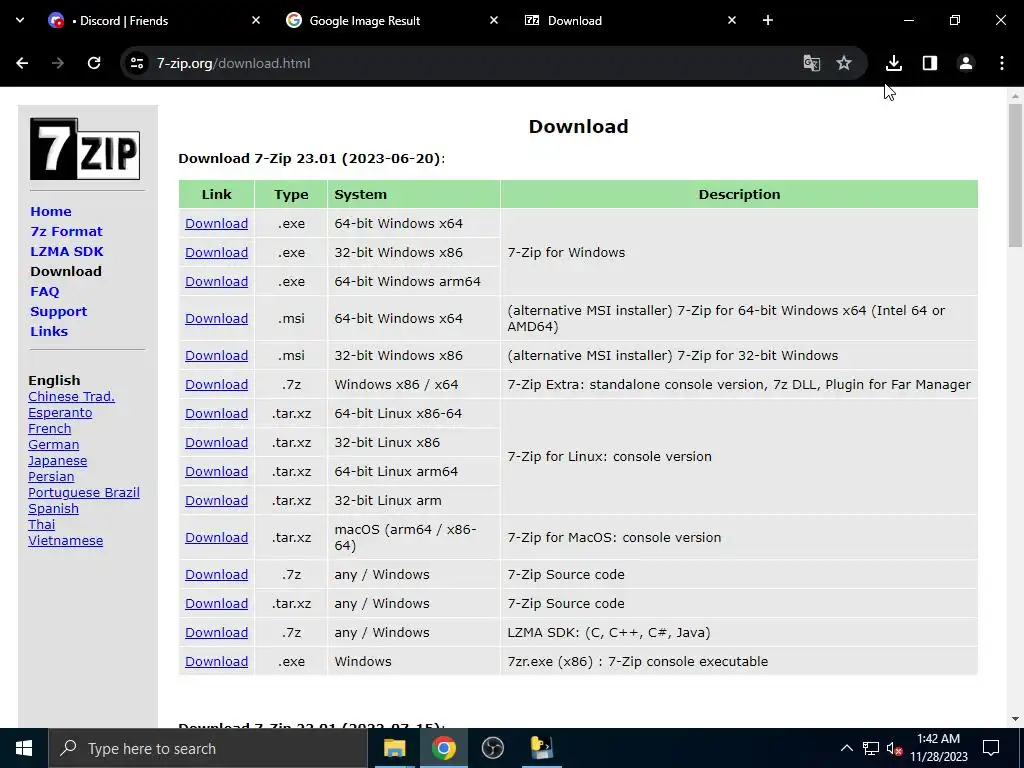Viewport: 1024px width, 768px height.
Task: Switch language to German
Action: coord(54,445)
